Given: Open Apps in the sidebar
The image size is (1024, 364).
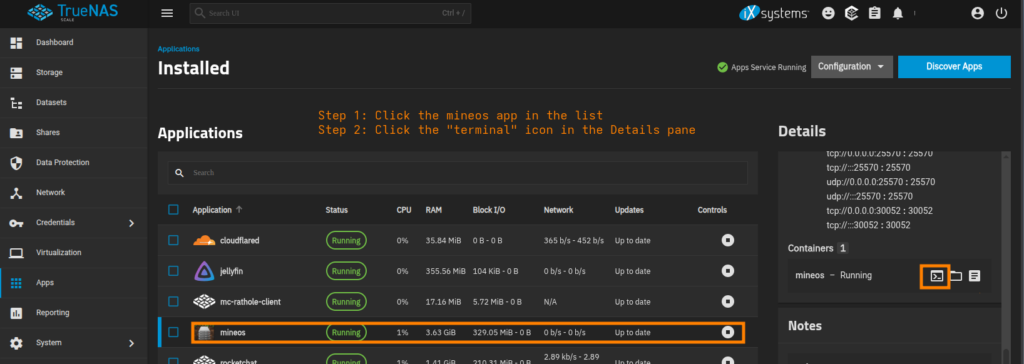Looking at the screenshot, I should [x=74, y=283].
